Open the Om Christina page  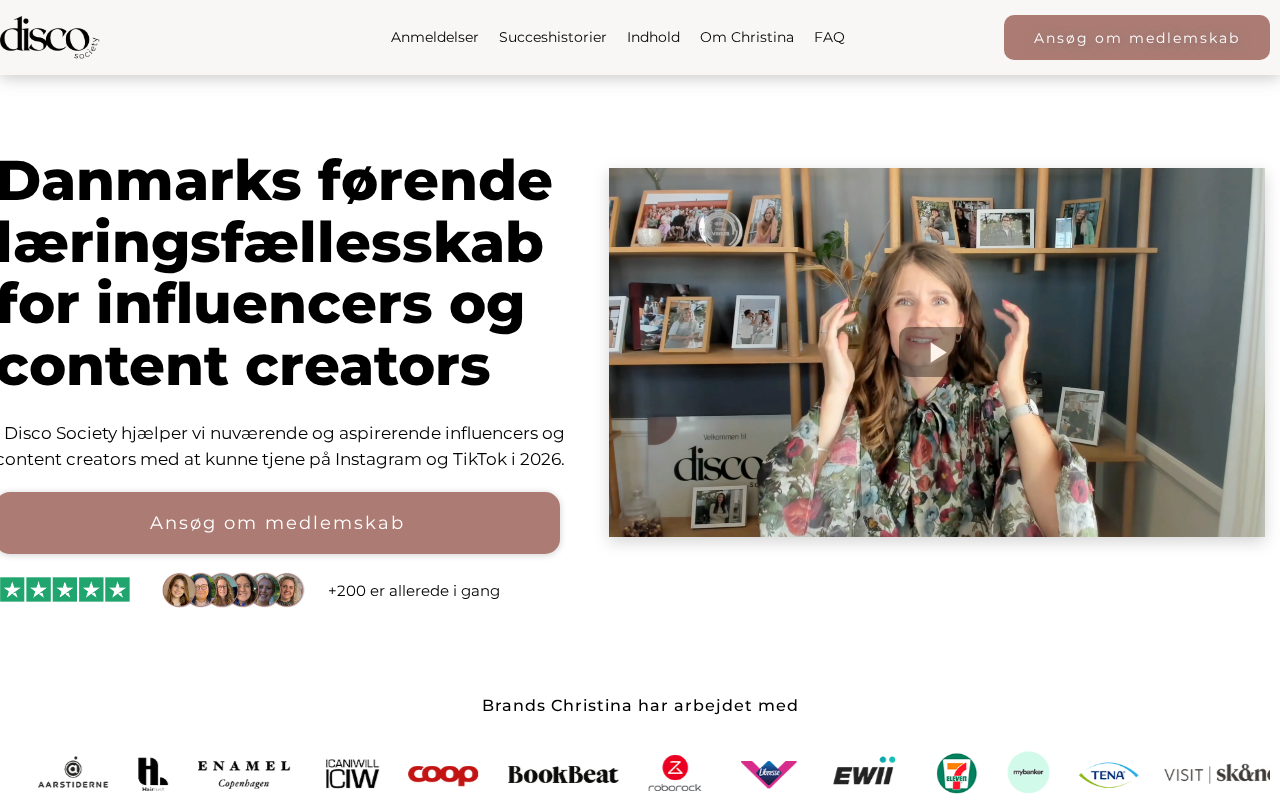tap(747, 37)
